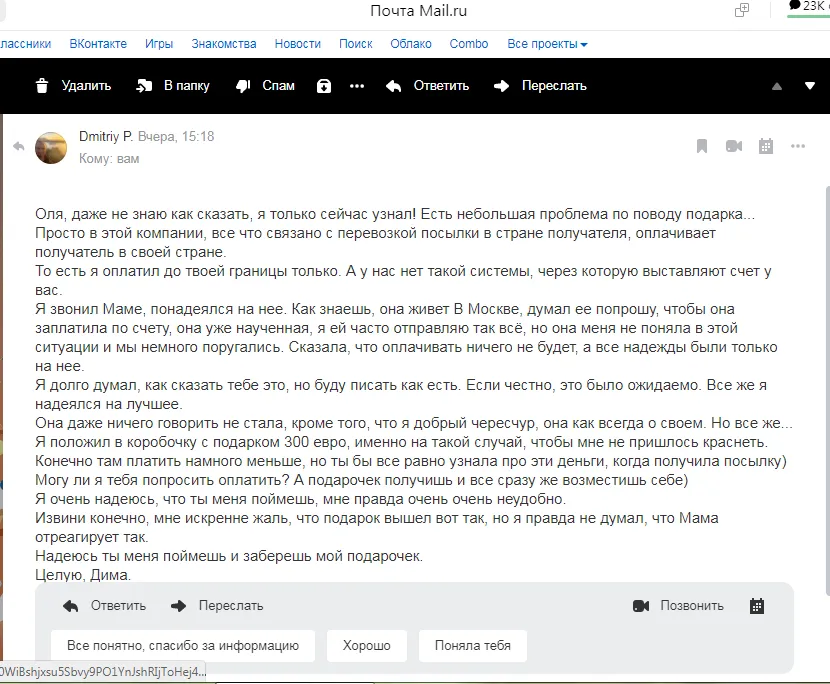Click the Удалить label in toolbar

(86, 86)
